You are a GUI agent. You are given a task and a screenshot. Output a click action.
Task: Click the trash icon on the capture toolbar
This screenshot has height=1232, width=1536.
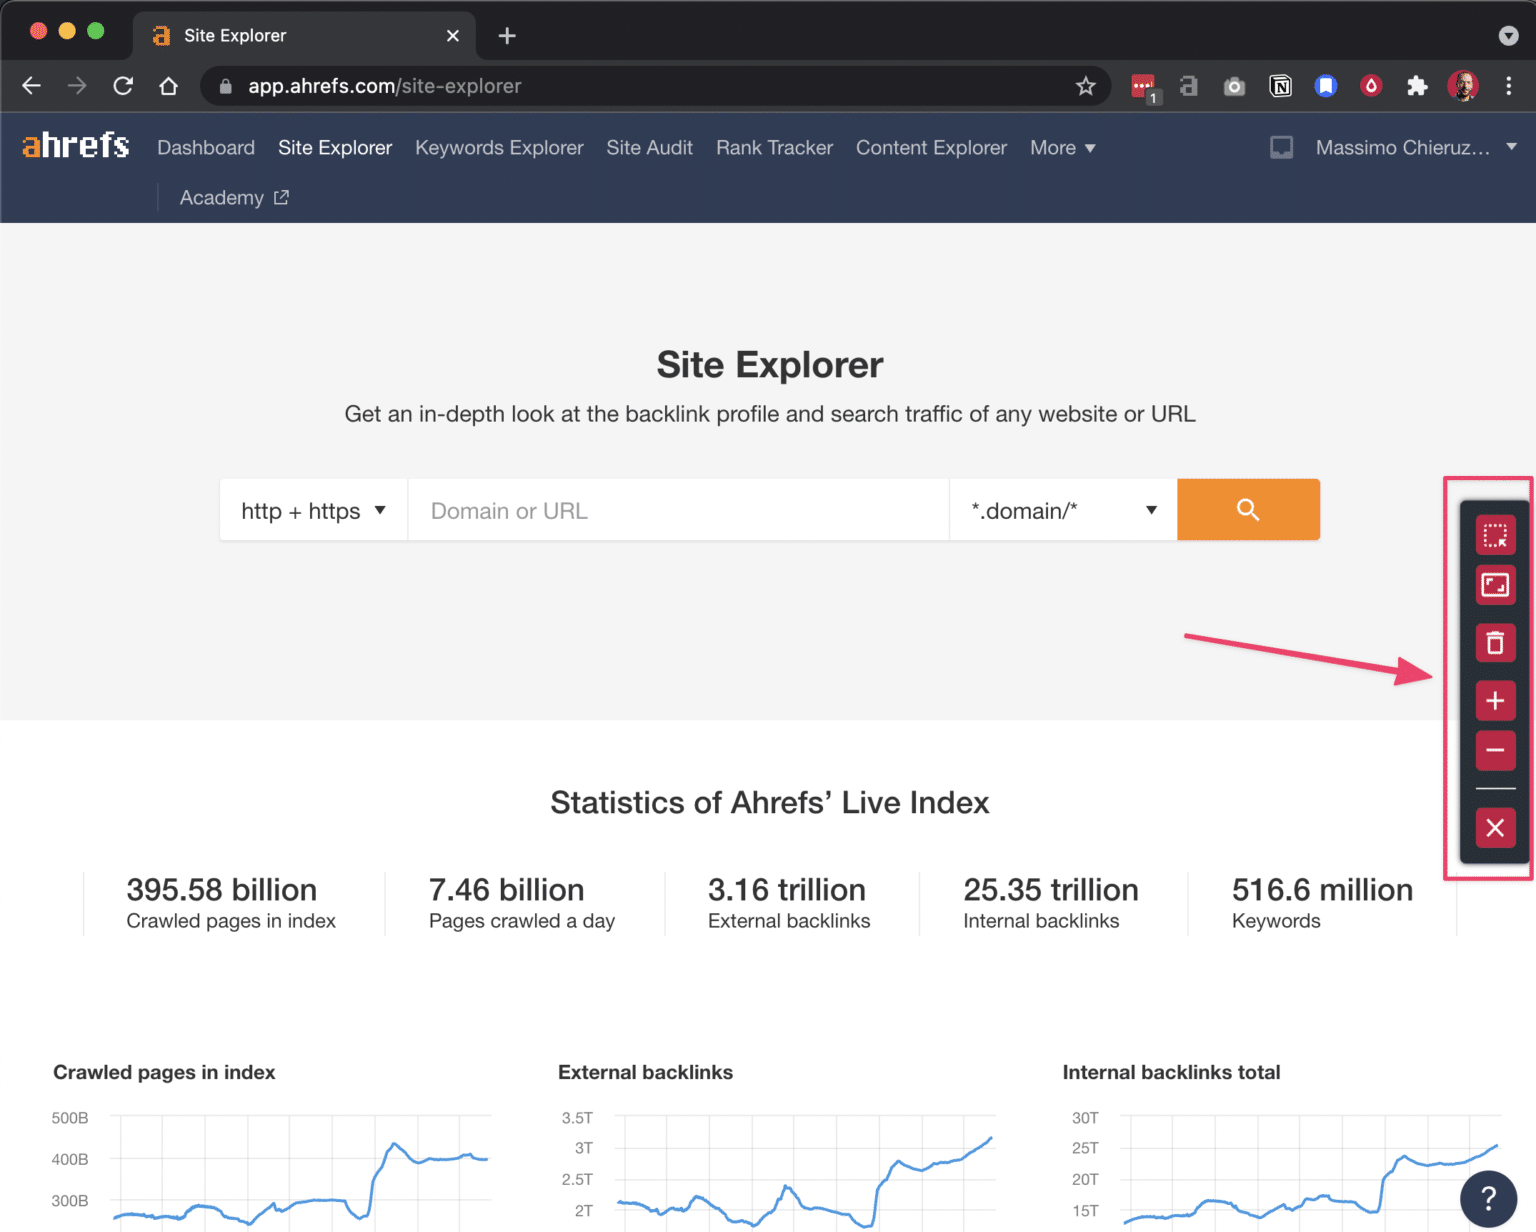click(x=1495, y=643)
